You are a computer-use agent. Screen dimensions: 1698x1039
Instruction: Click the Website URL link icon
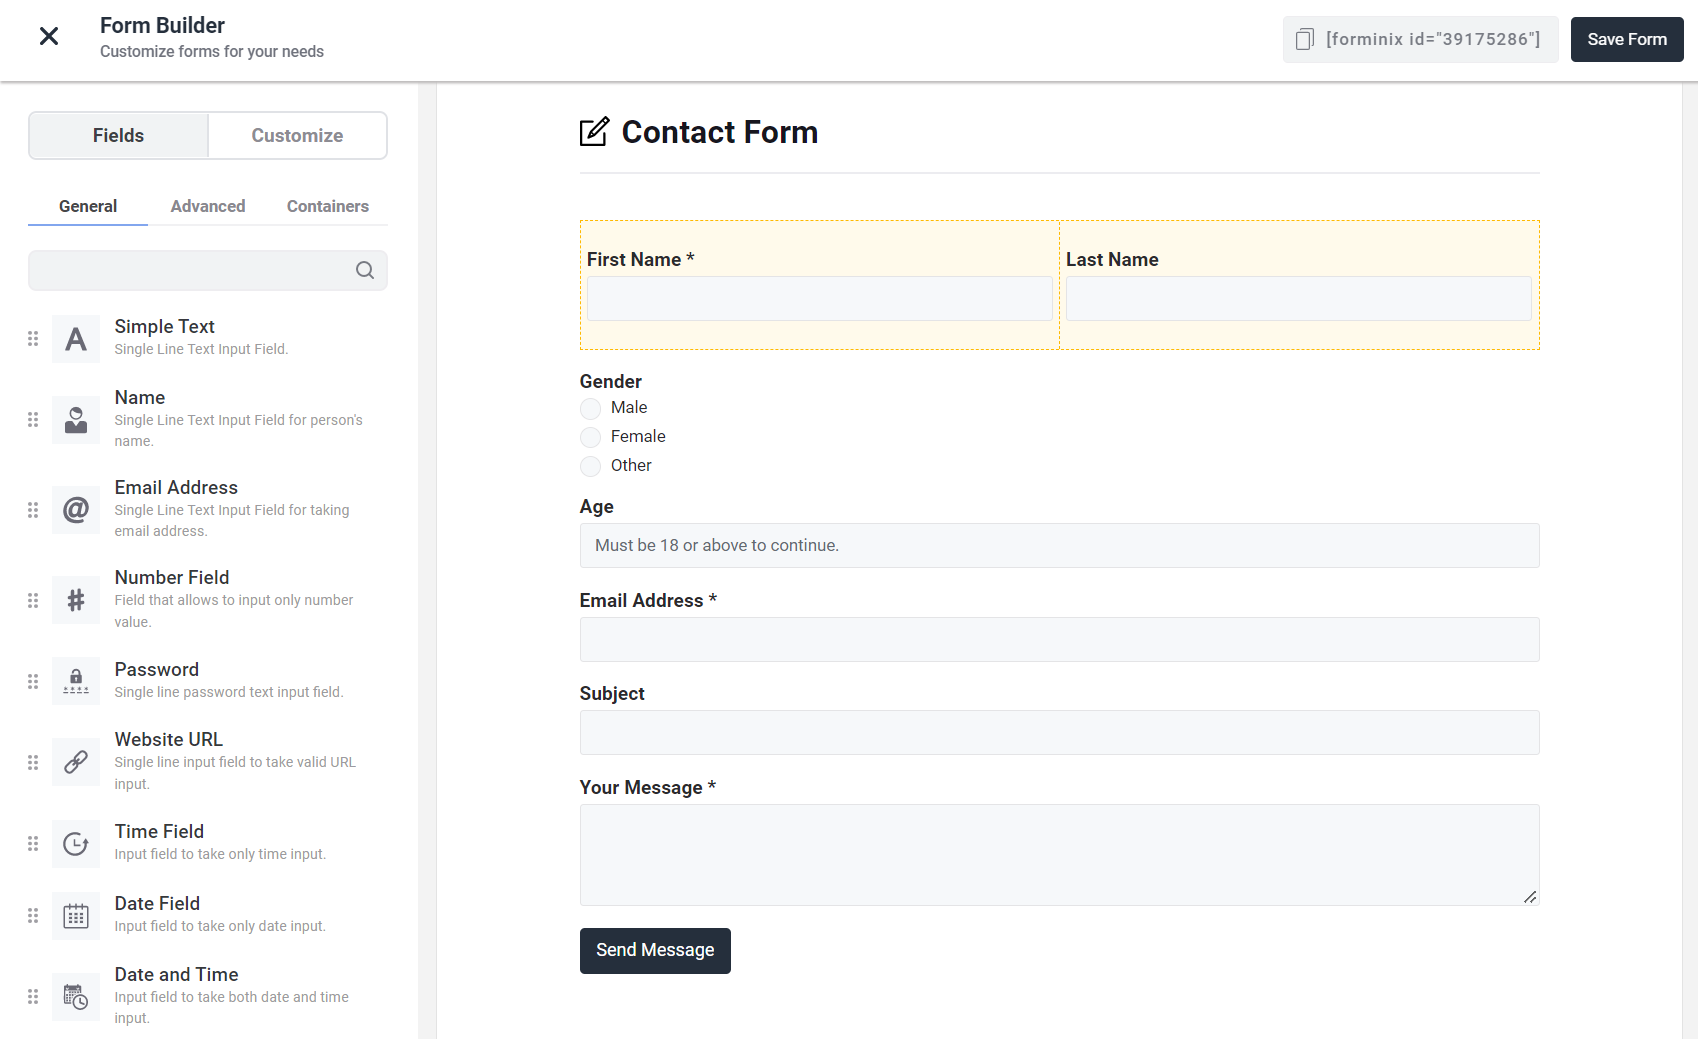click(76, 762)
